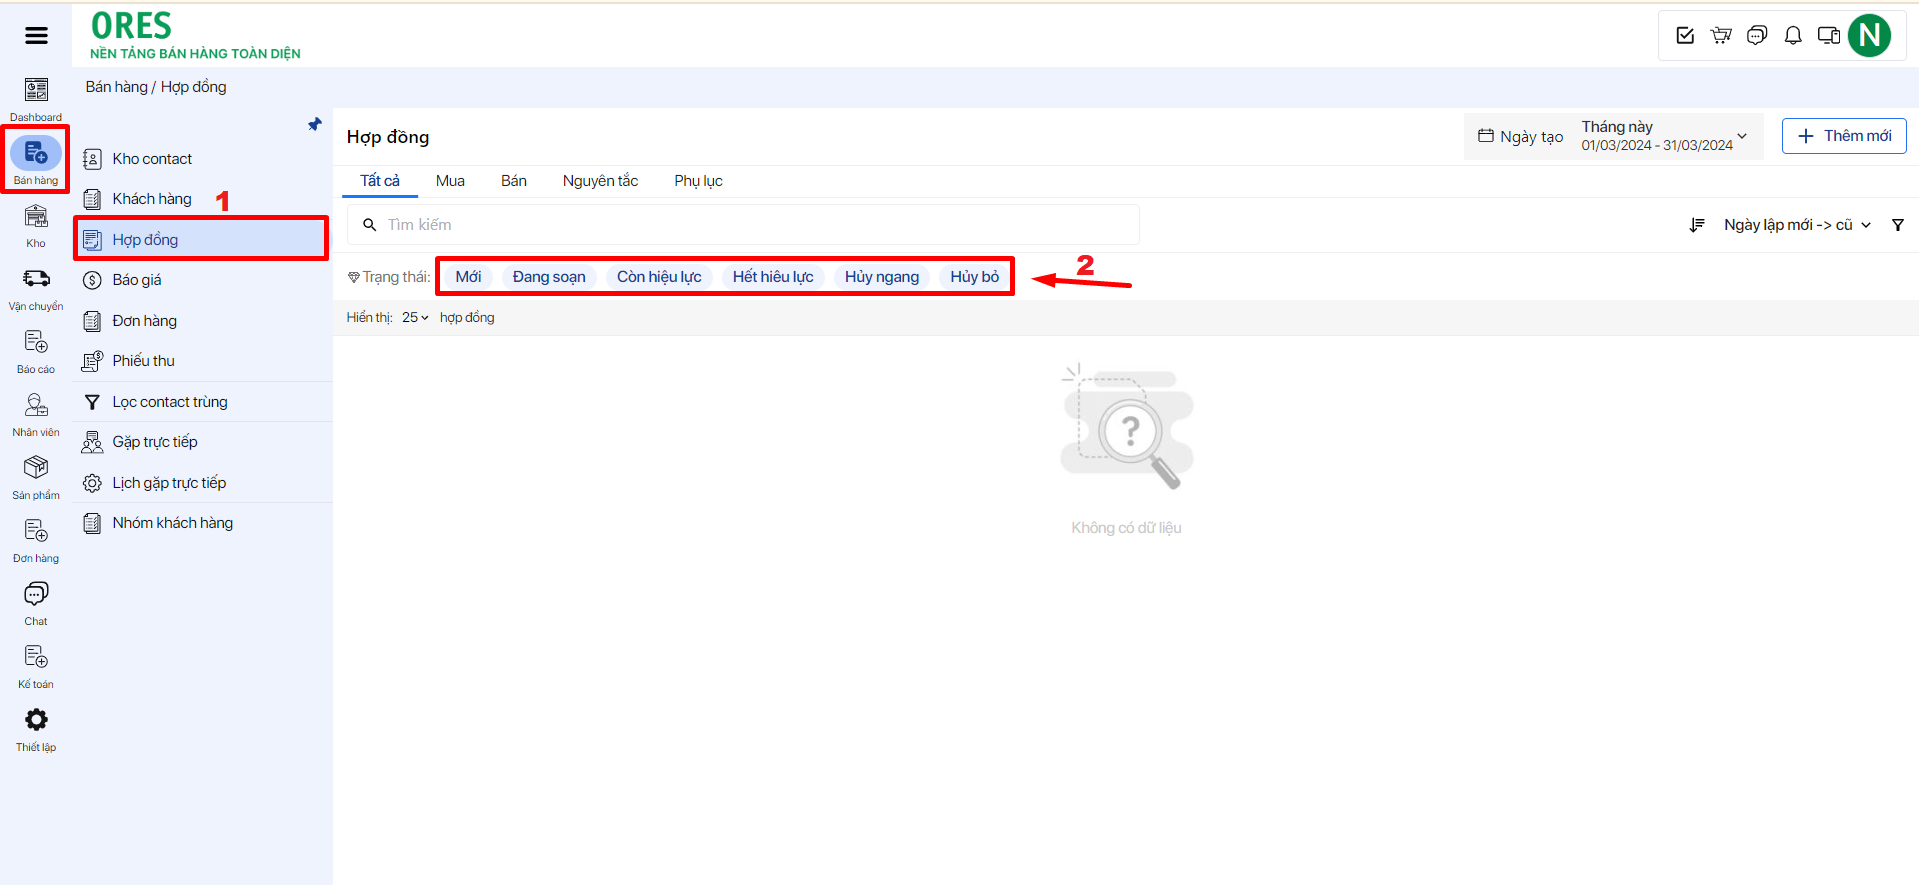Open the Kho warehouse module icon
The width and height of the screenshot is (1926, 888).
pos(36,217)
